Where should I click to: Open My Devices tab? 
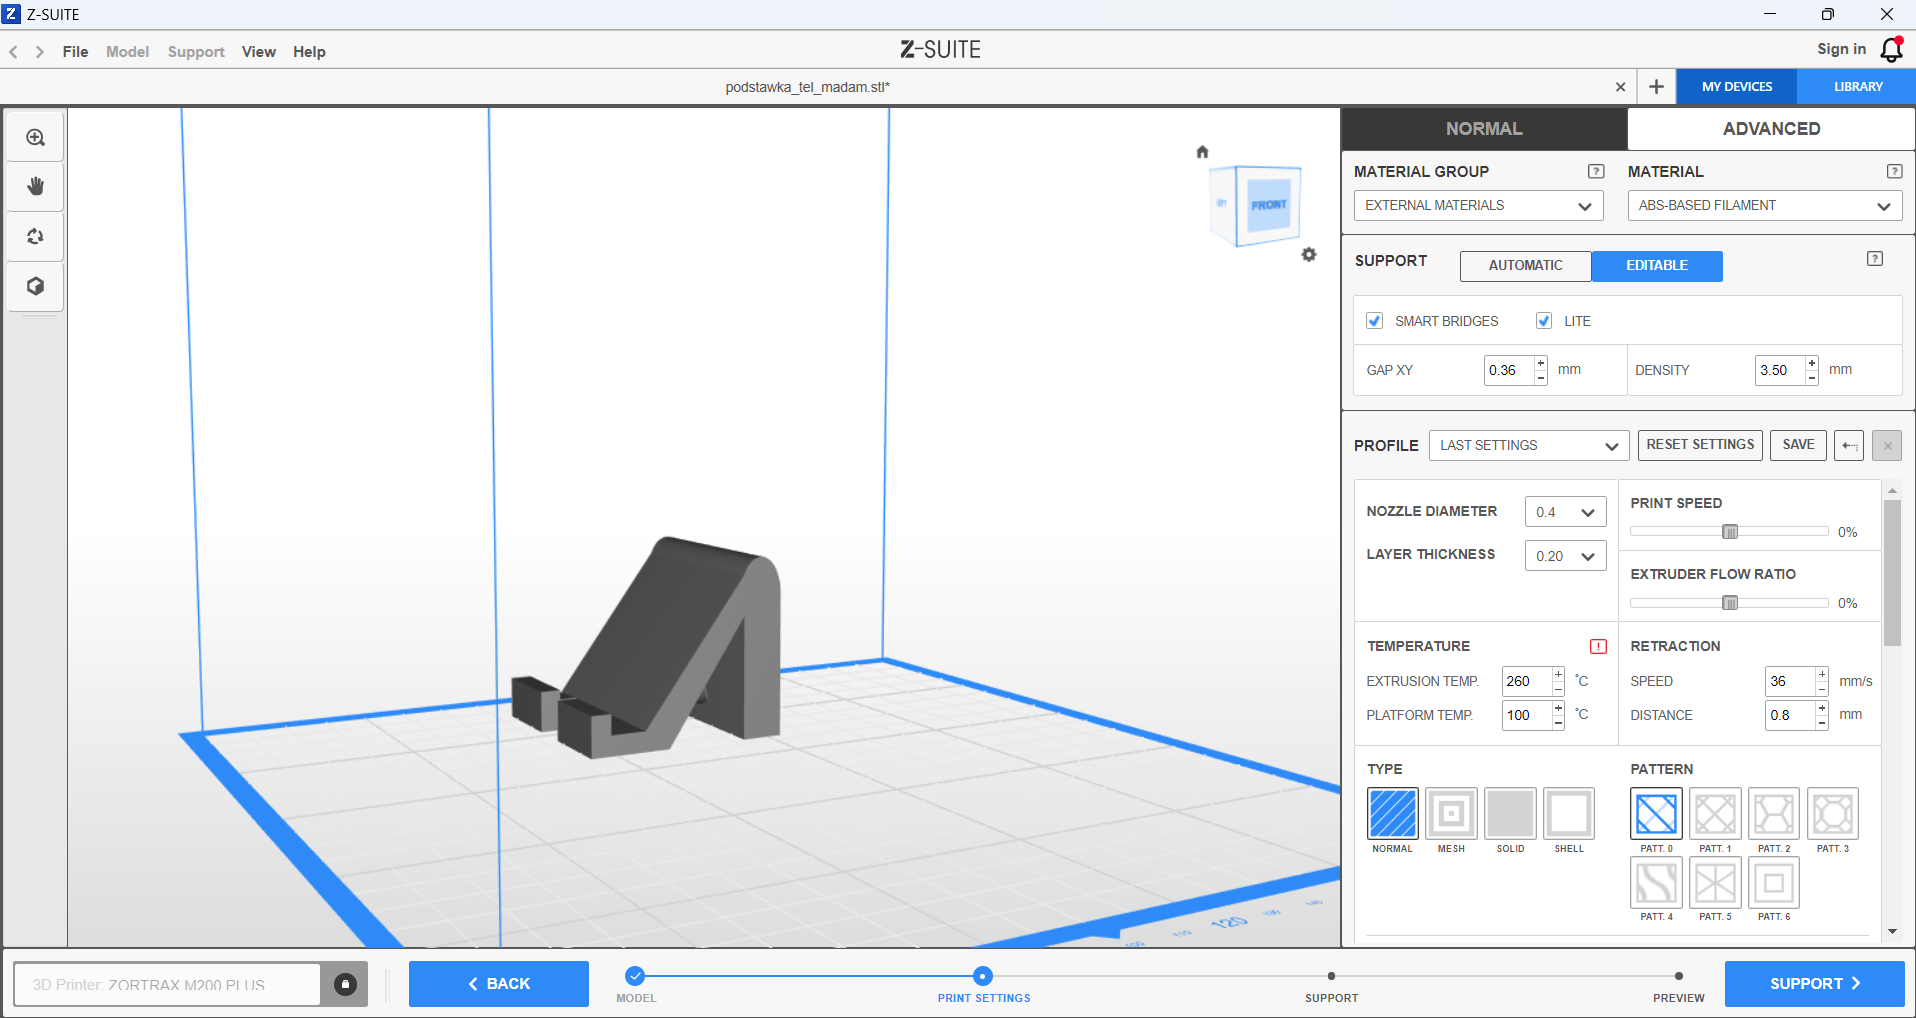(x=1737, y=87)
